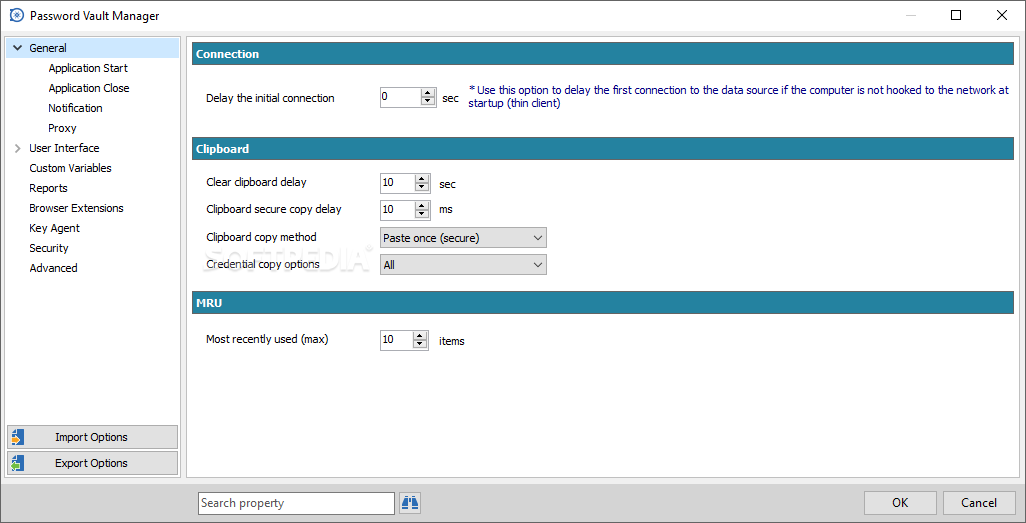Open the Credential copy options dropdown
The image size is (1026, 523).
coord(463,264)
